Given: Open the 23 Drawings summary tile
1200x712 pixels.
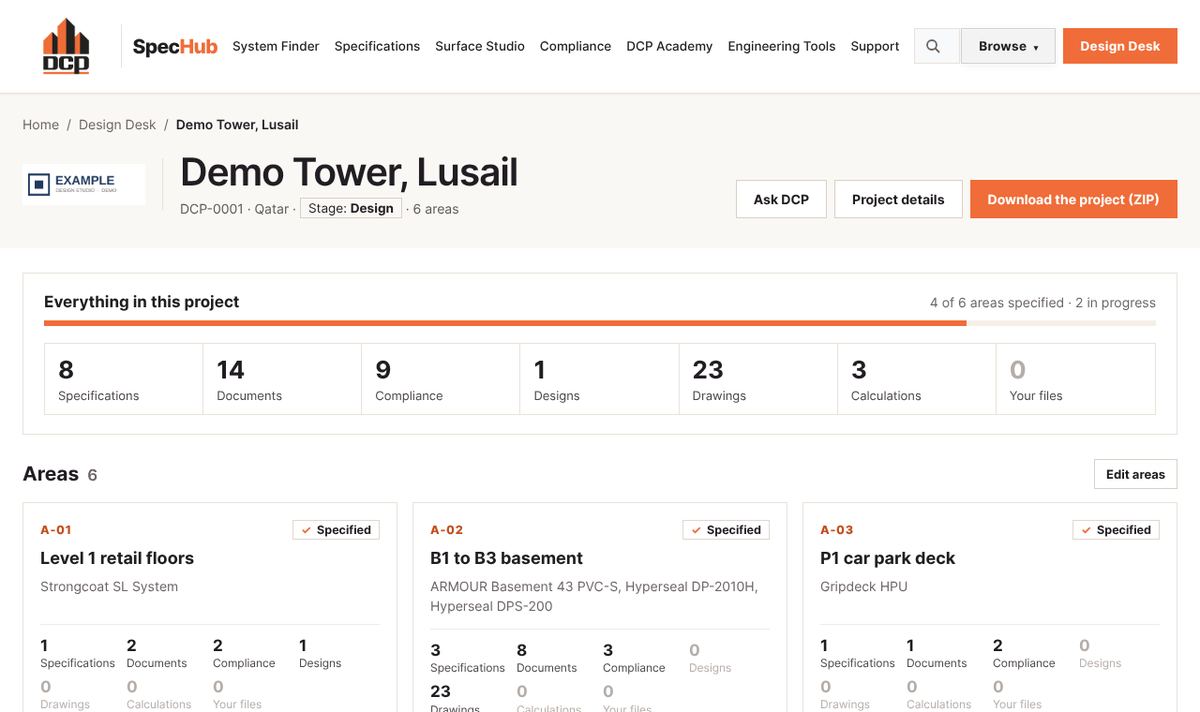Looking at the screenshot, I should [758, 379].
